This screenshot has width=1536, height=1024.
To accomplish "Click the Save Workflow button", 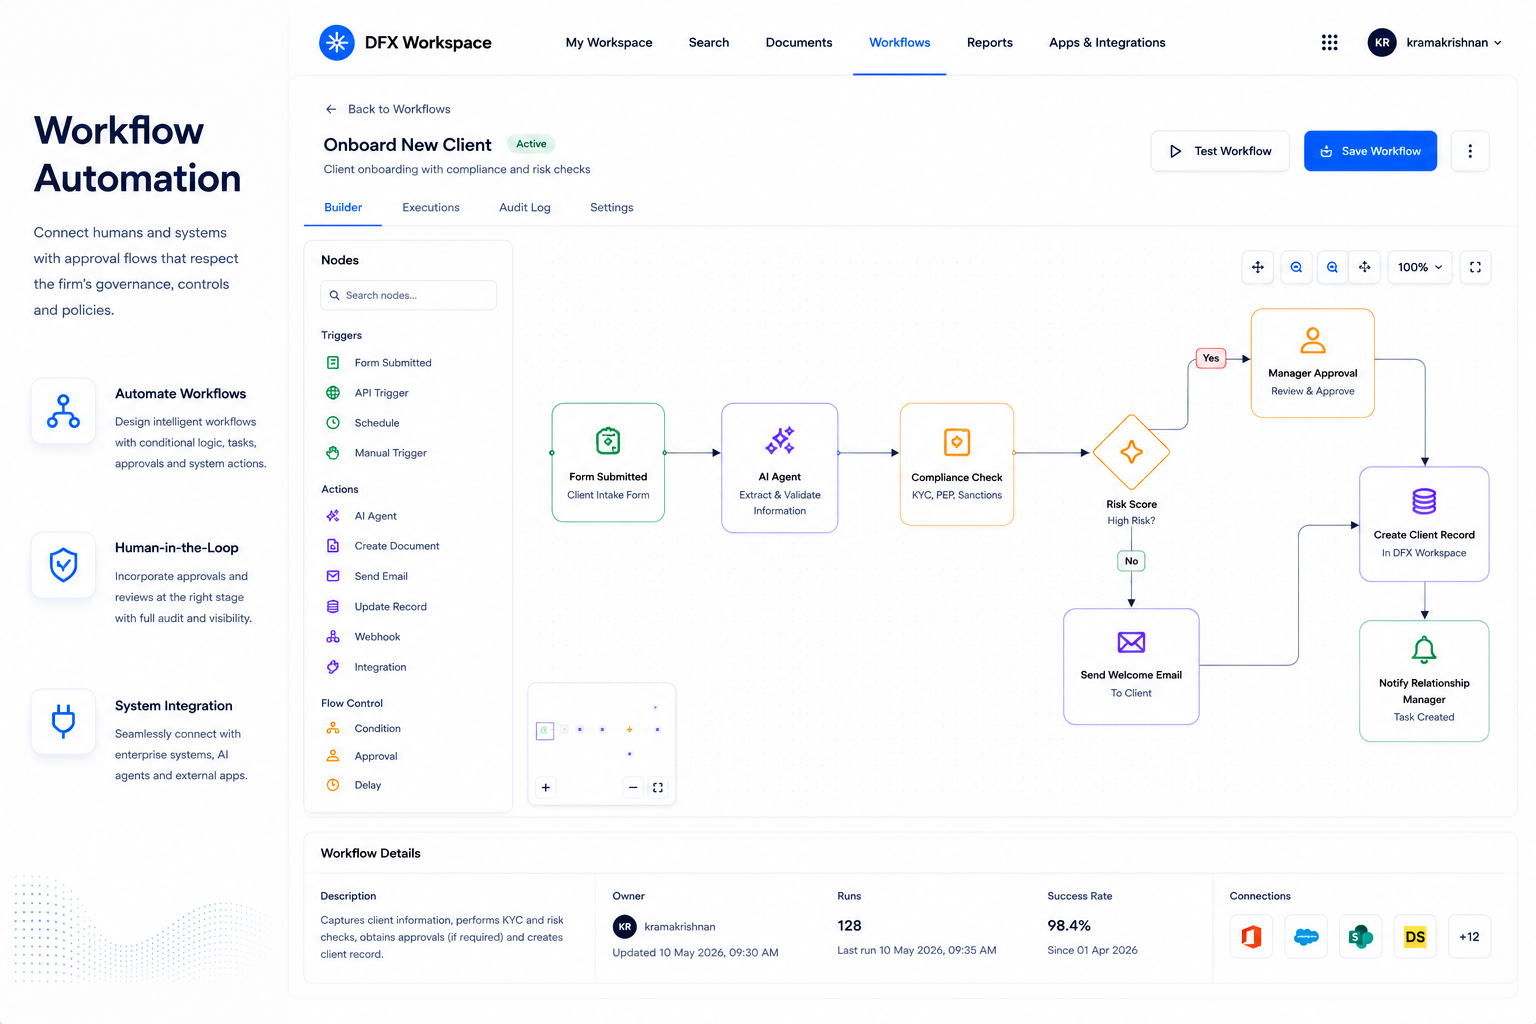I will [x=1370, y=151].
